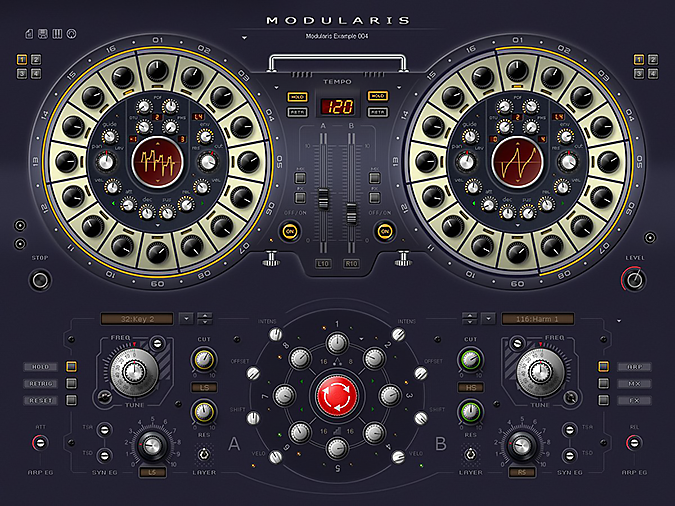Screen dimensions: 675x506
Task: Click the LAYER power icon in section B
Action: click(x=471, y=454)
